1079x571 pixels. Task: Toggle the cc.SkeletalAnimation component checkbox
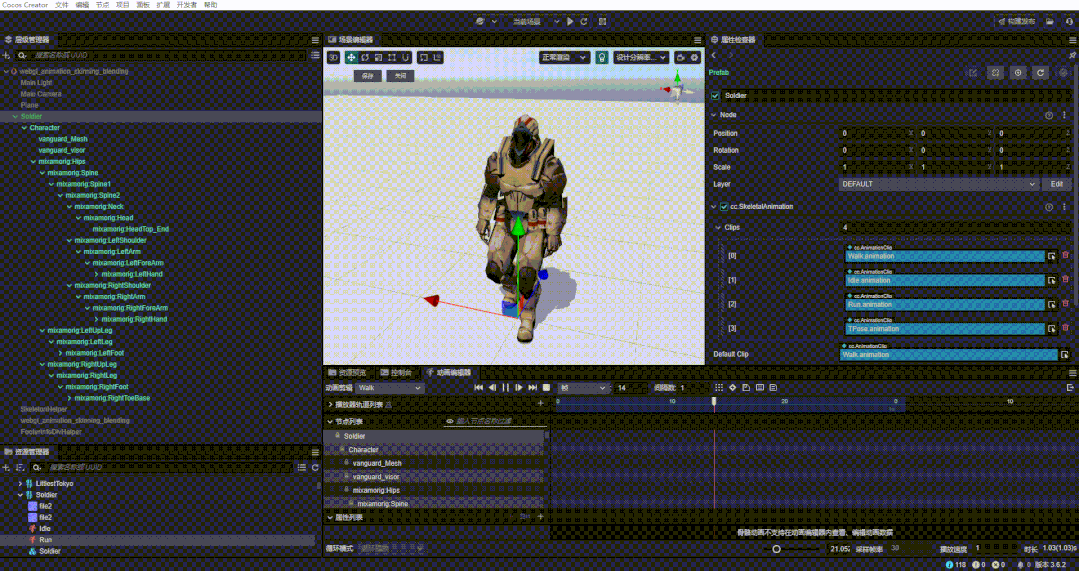724,206
